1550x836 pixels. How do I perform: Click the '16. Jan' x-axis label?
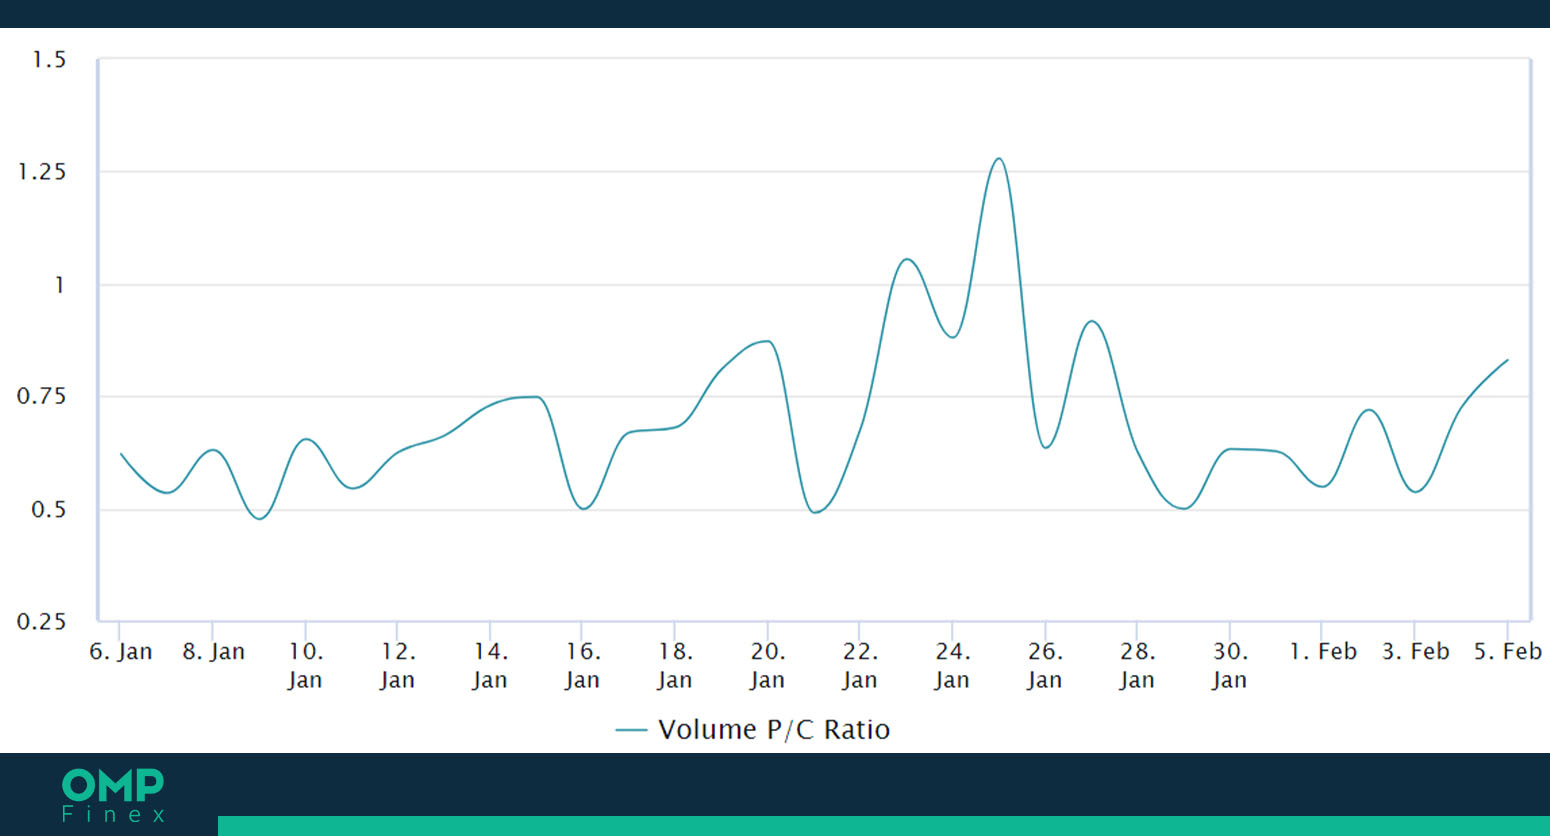tap(582, 666)
